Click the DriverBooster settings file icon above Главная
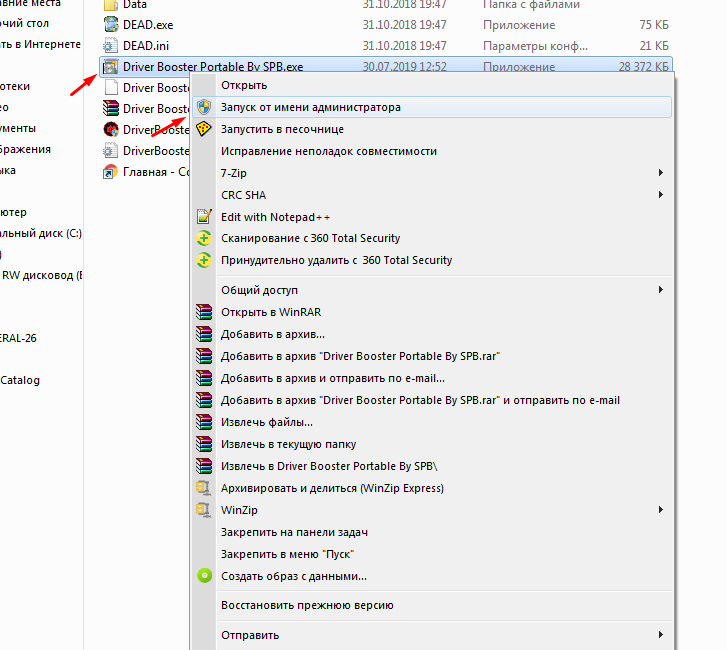Image resolution: width=727 pixels, height=650 pixels. click(110, 151)
